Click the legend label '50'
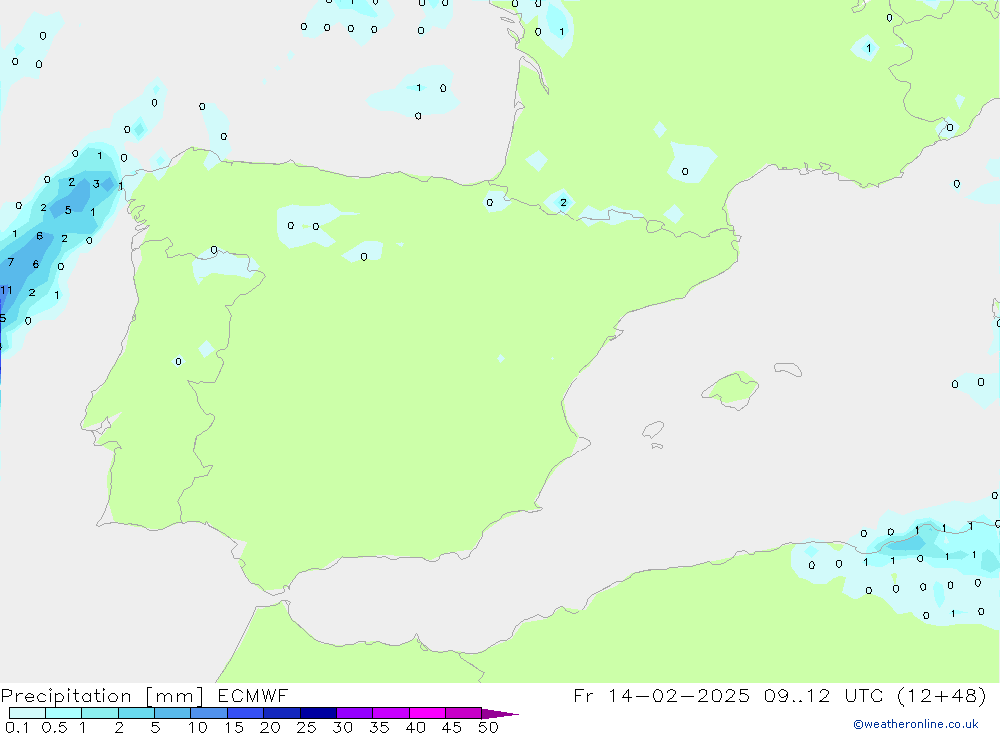 pos(489,727)
